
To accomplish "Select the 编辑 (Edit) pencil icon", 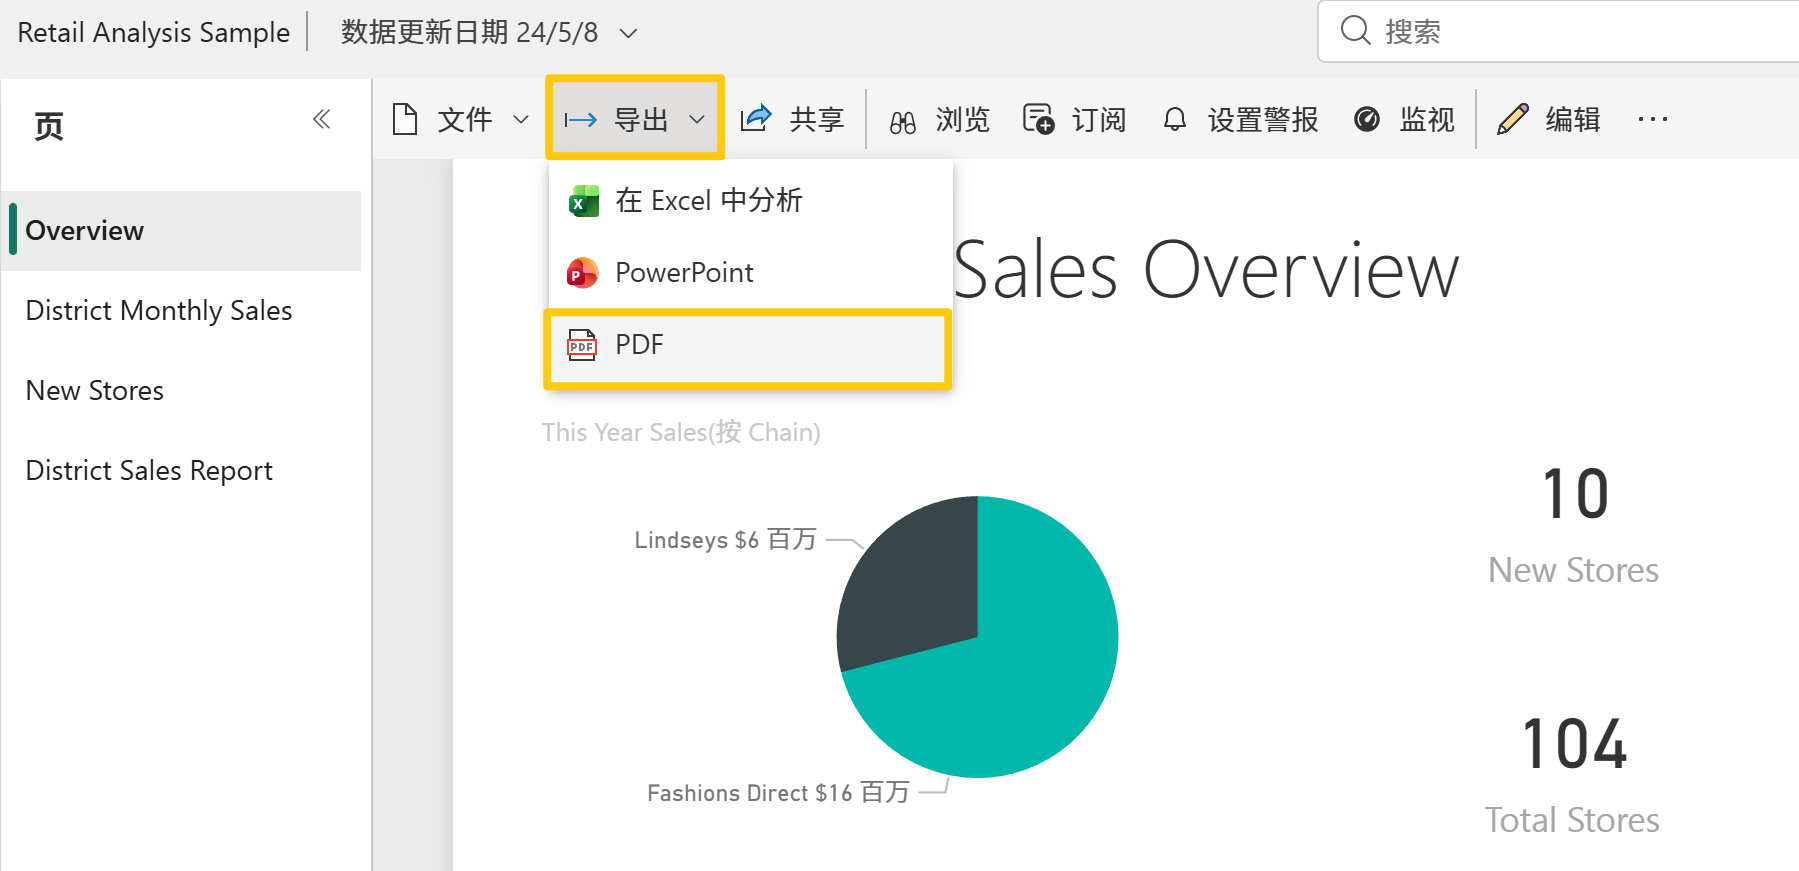I will click(x=1513, y=118).
